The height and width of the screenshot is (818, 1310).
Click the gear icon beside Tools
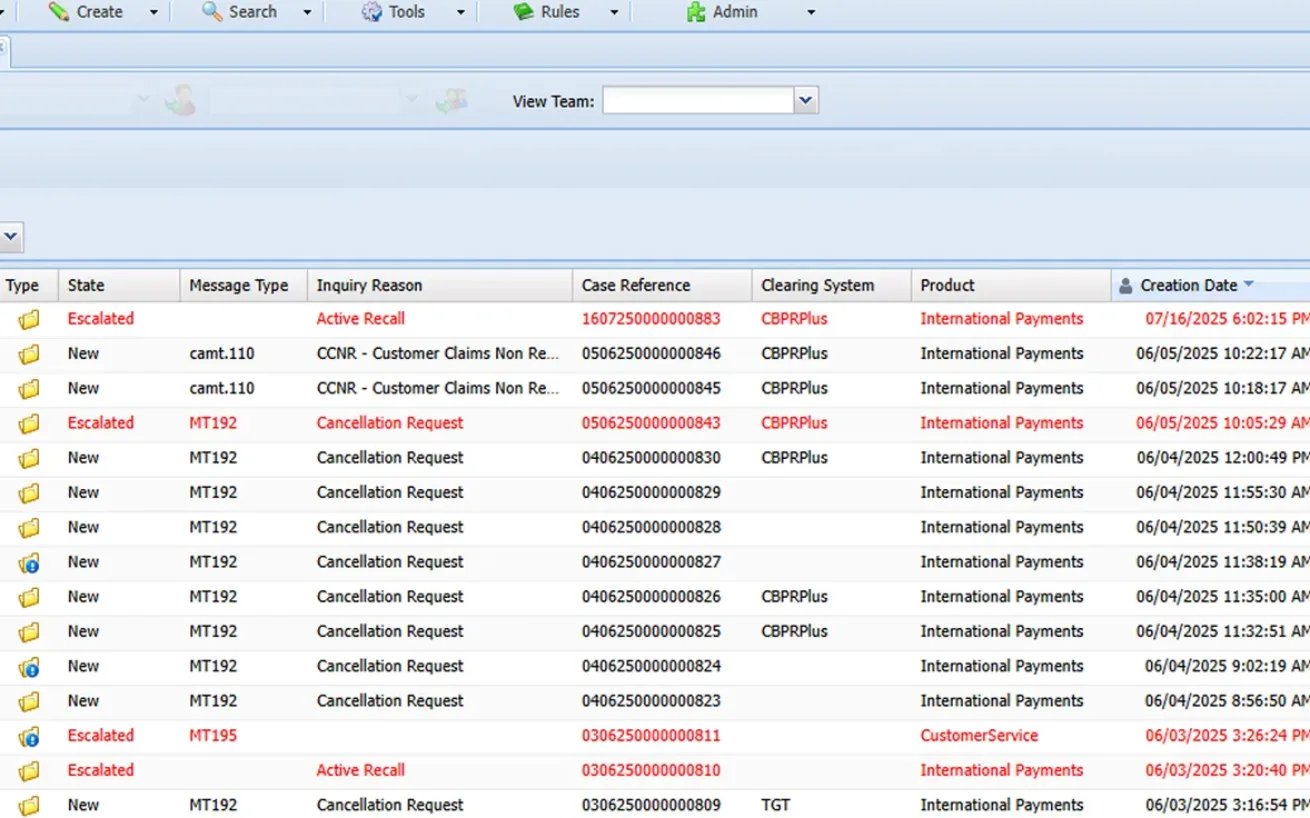click(x=372, y=12)
